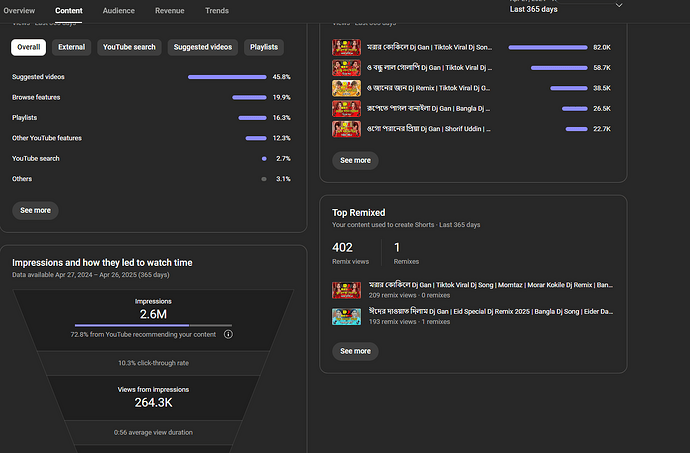Select the Overall traffic source chip

[x=29, y=47]
